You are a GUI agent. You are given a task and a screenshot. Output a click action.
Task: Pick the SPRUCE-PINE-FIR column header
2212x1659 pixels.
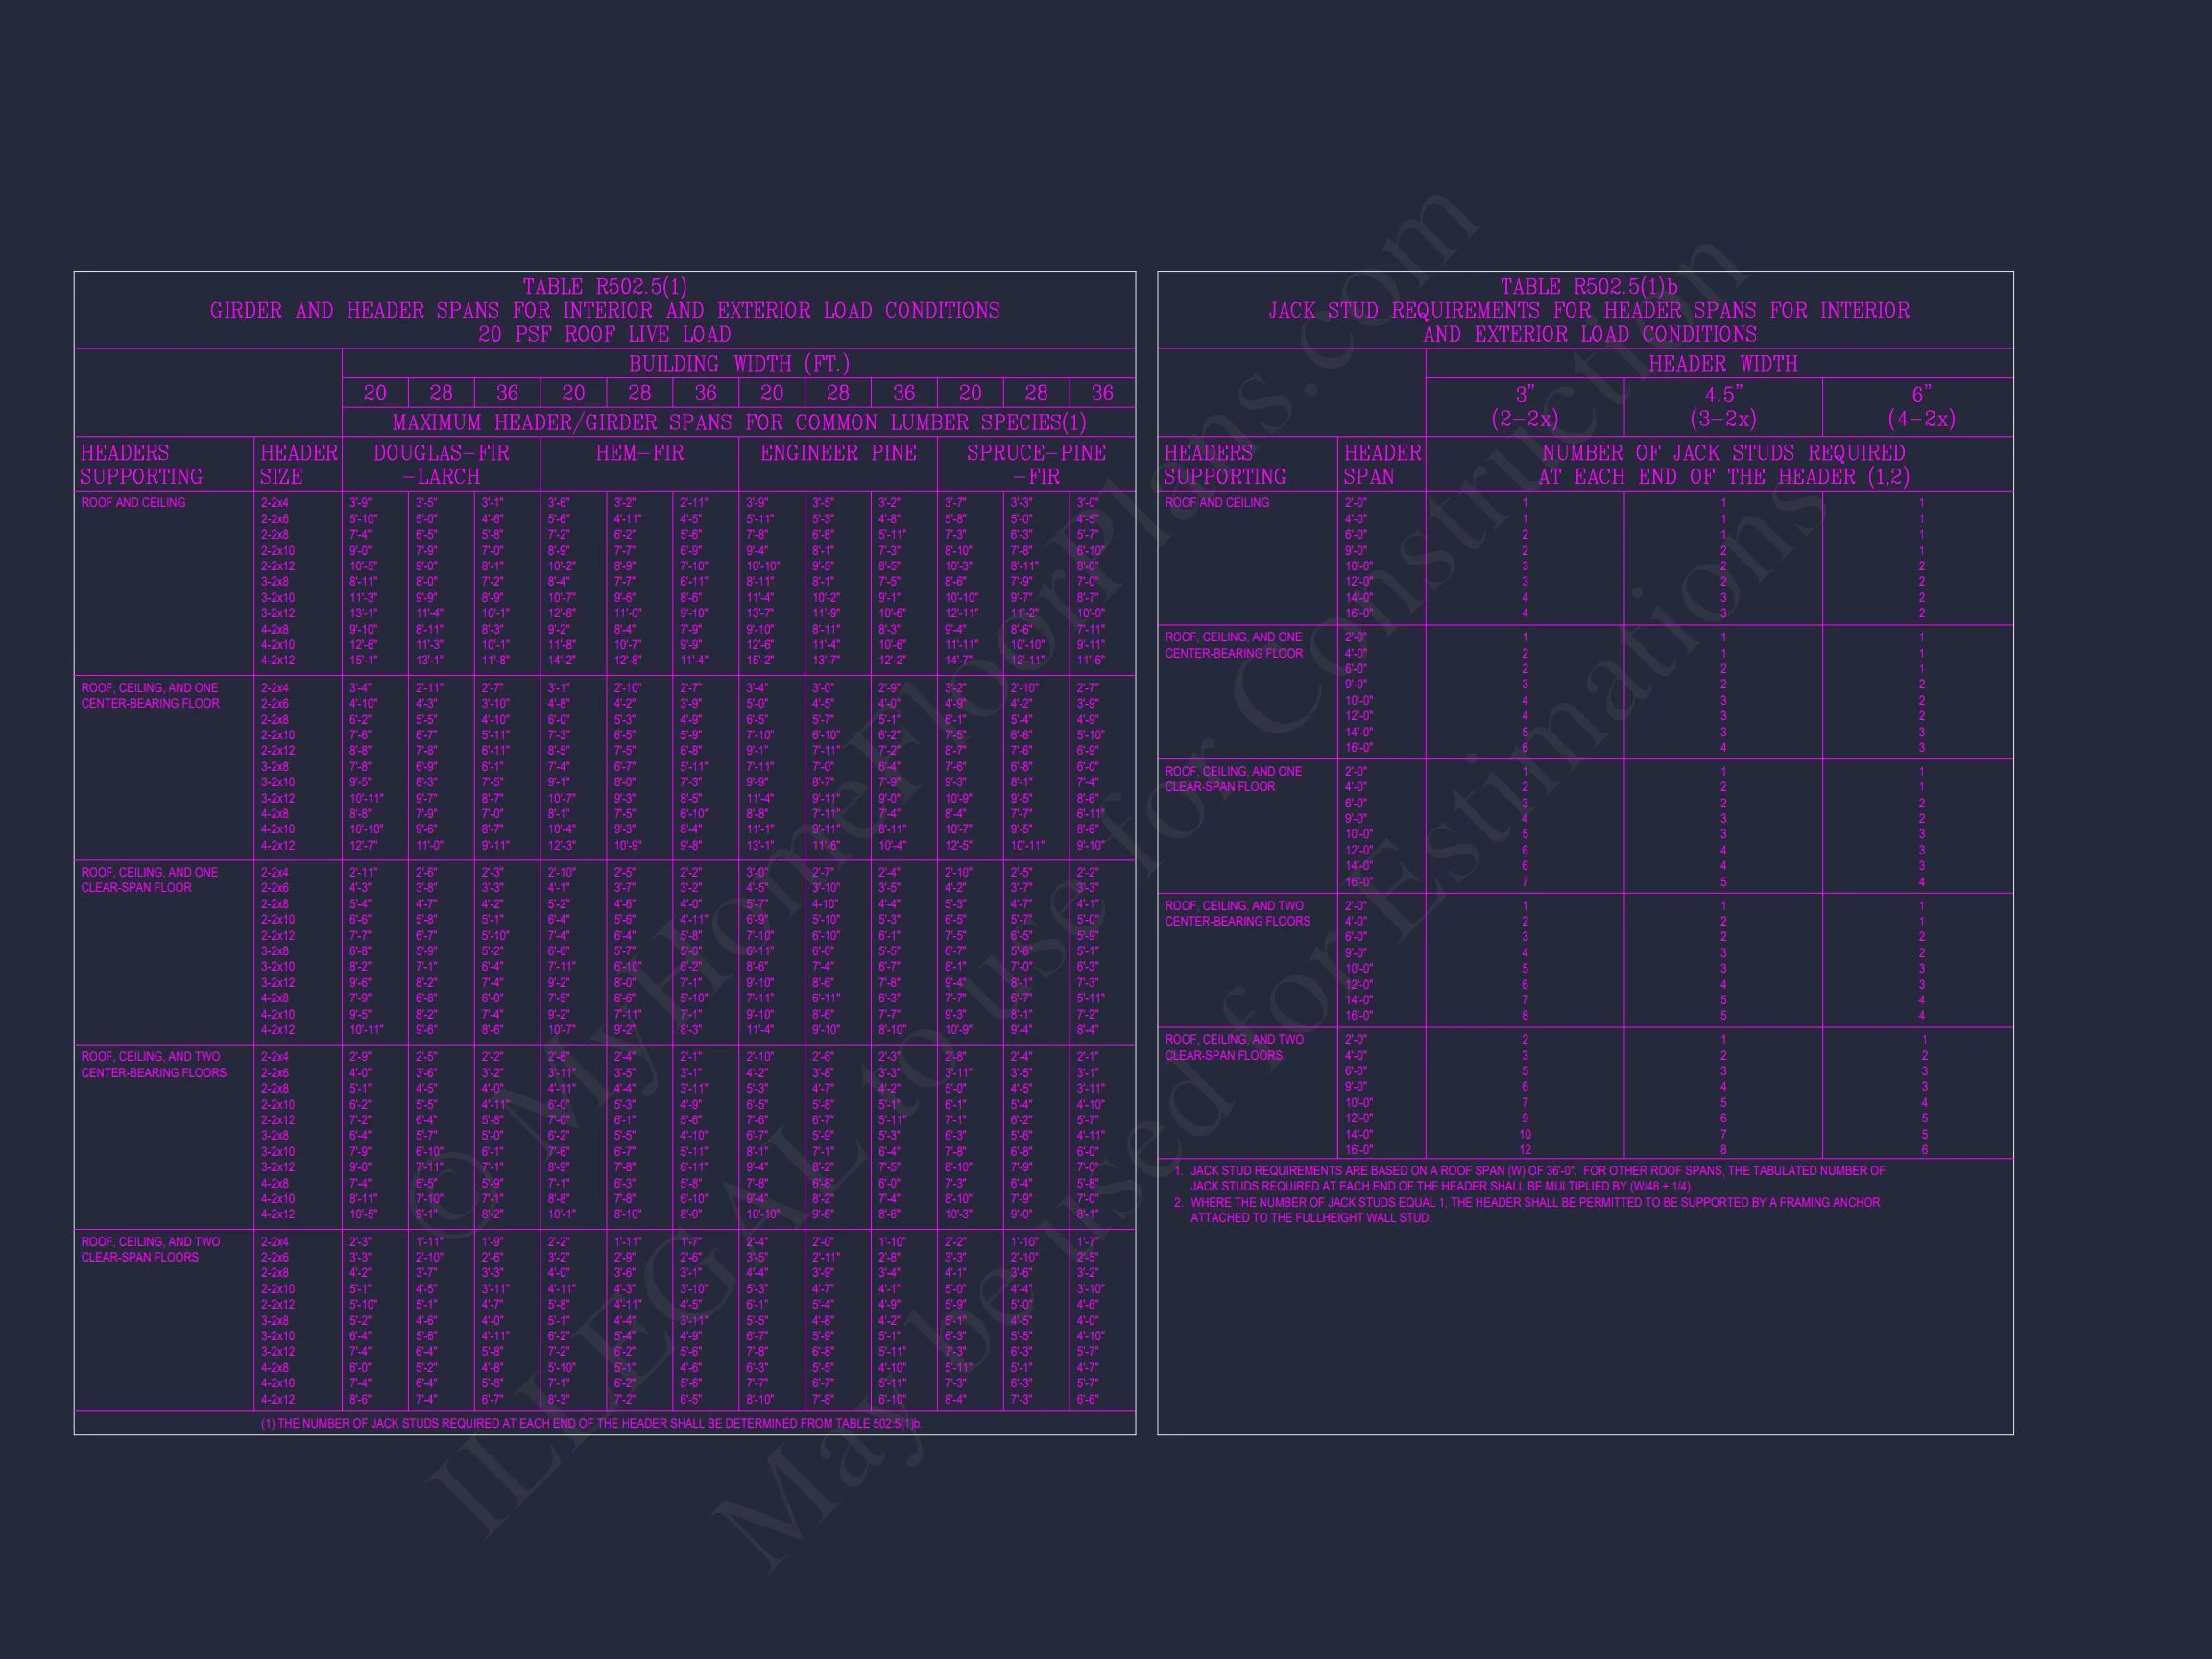pyautogui.click(x=1036, y=464)
